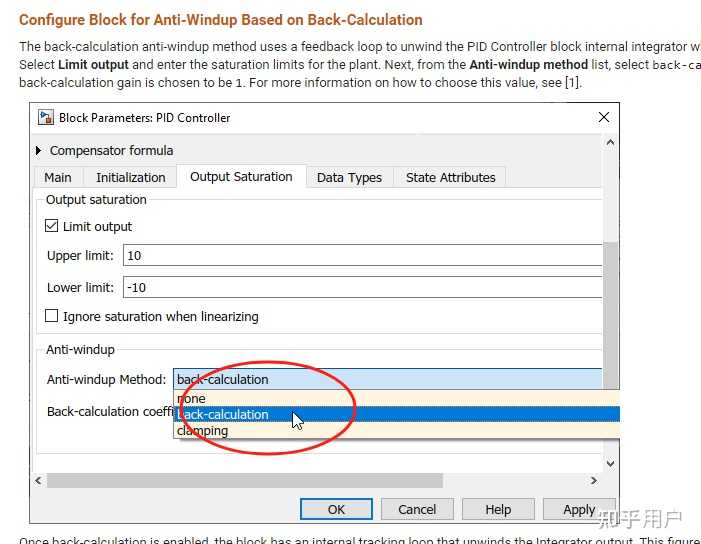
Task: Go to the Data Types tab
Action: pos(349,177)
